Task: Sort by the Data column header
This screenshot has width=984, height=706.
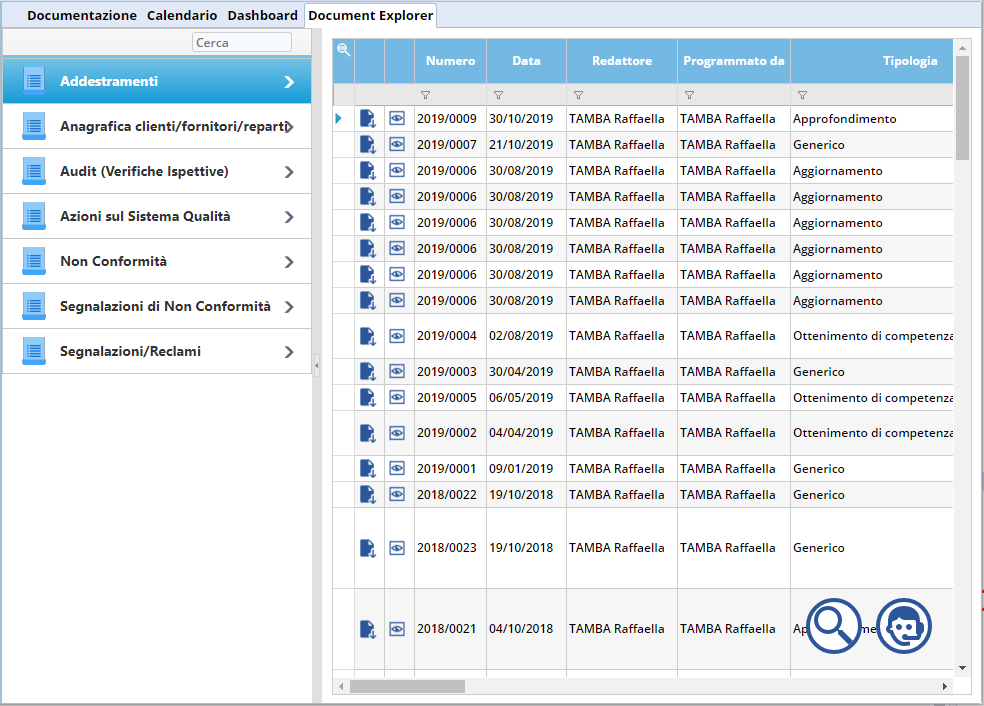Action: [526, 61]
